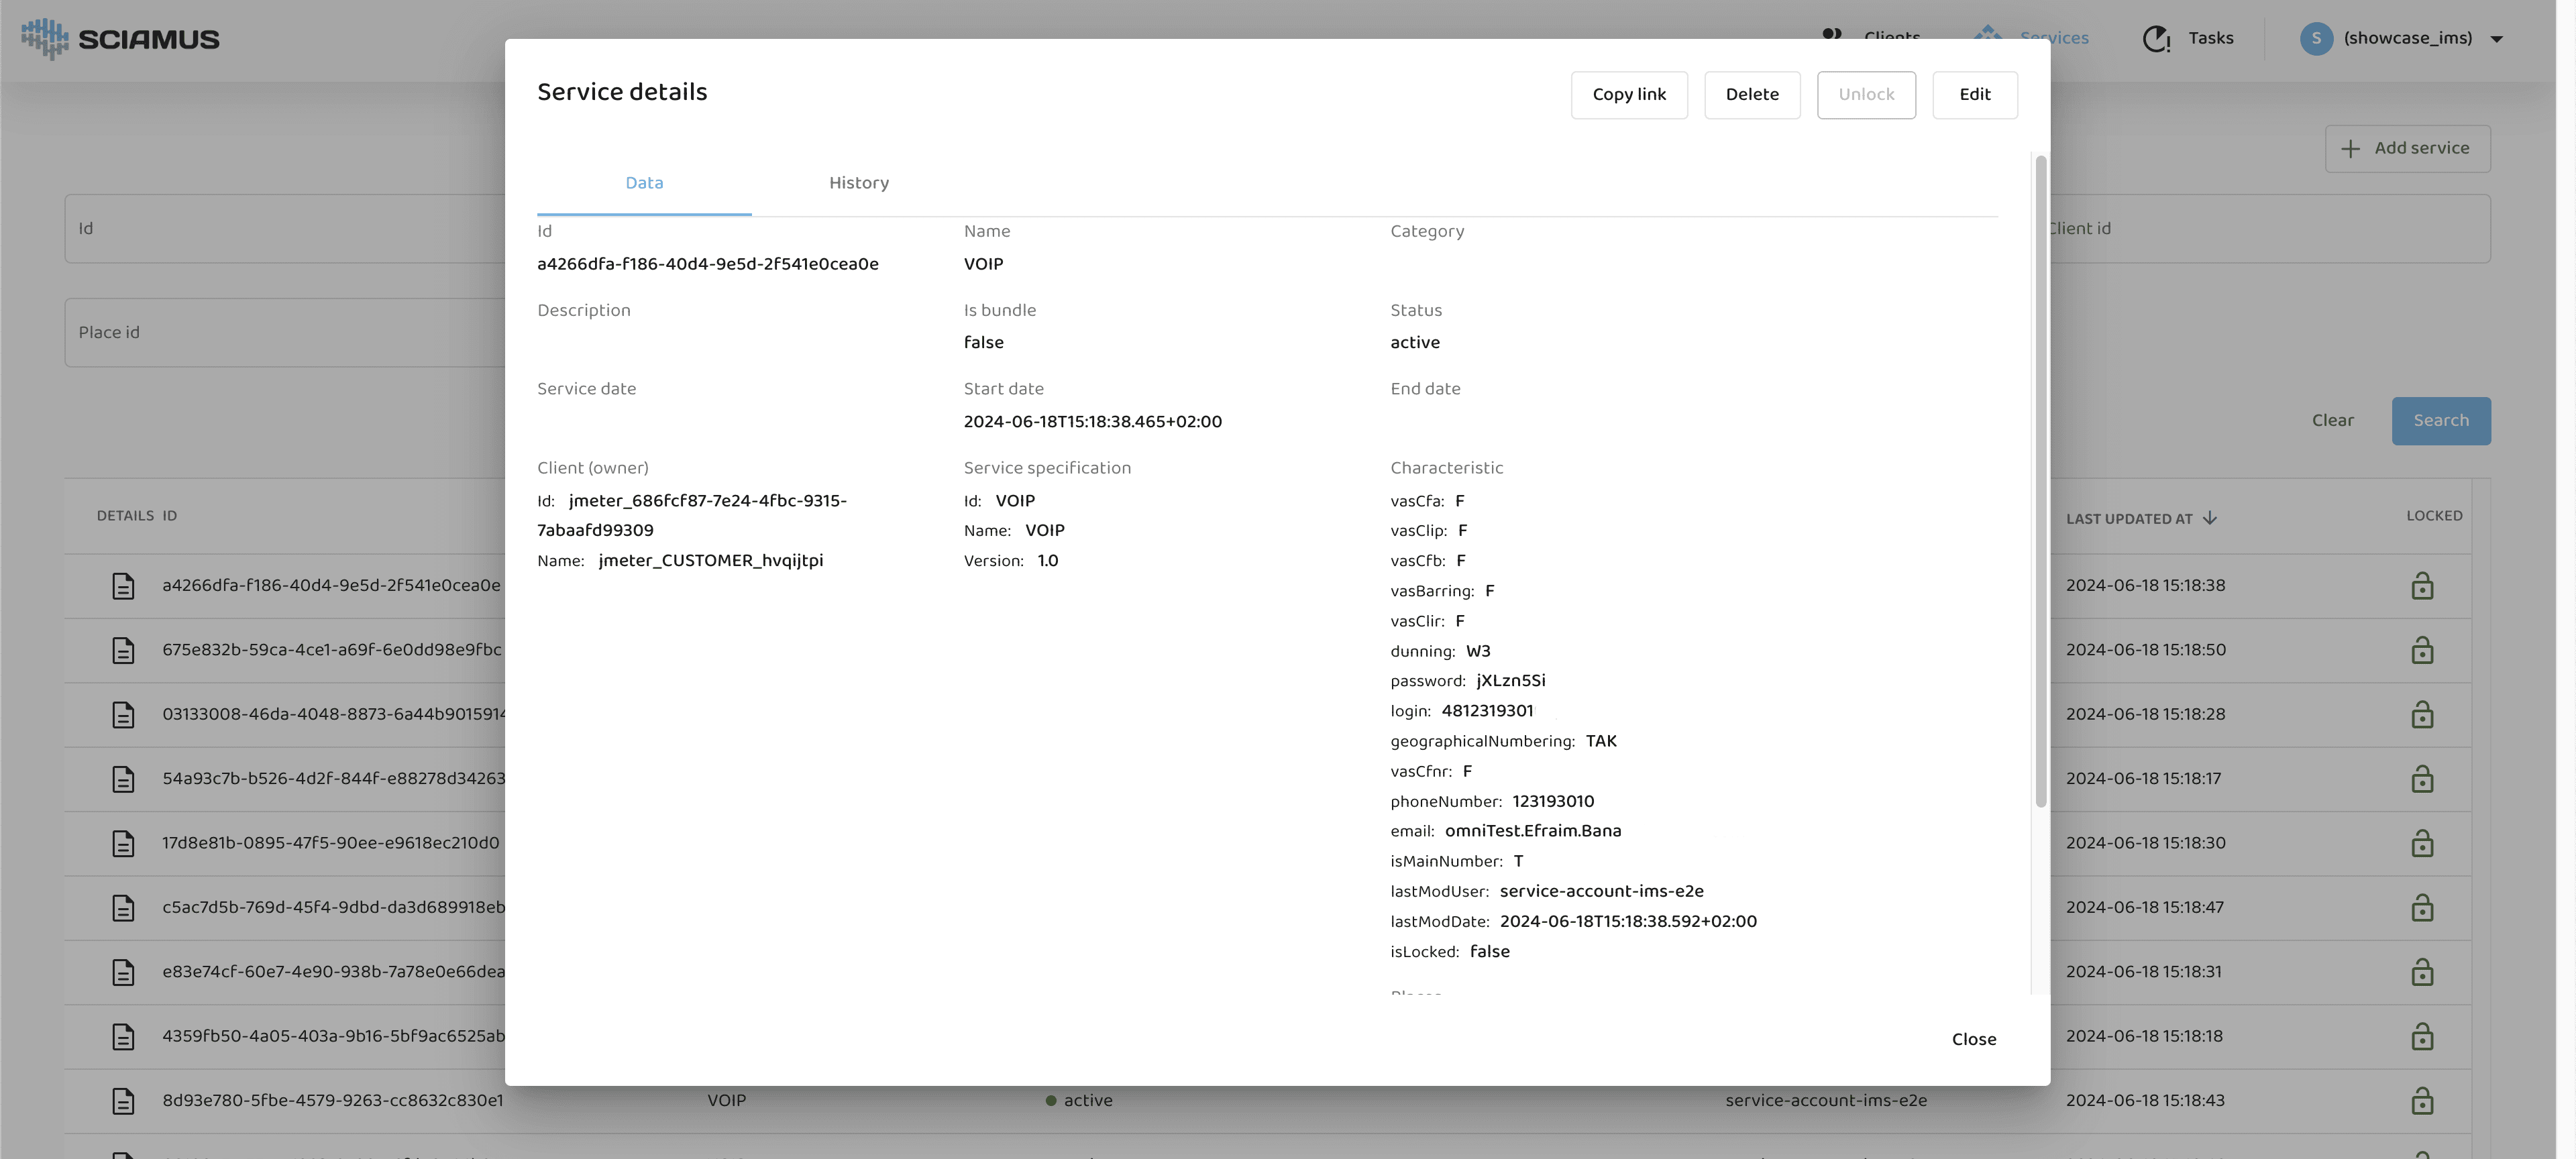Viewport: 2576px width, 1159px height.
Task: Select the Data tab
Action: (x=644, y=183)
